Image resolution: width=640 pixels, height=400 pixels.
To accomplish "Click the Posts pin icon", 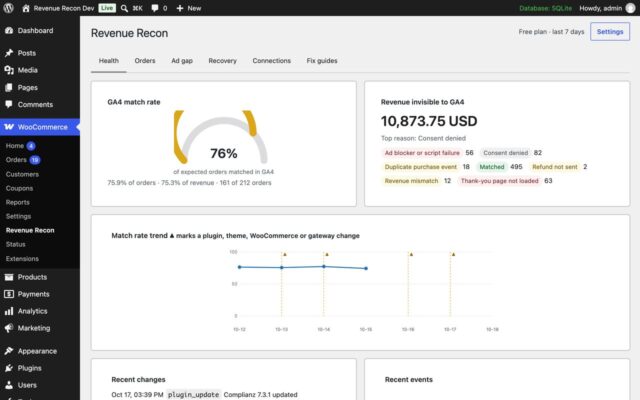I will (x=9, y=53).
